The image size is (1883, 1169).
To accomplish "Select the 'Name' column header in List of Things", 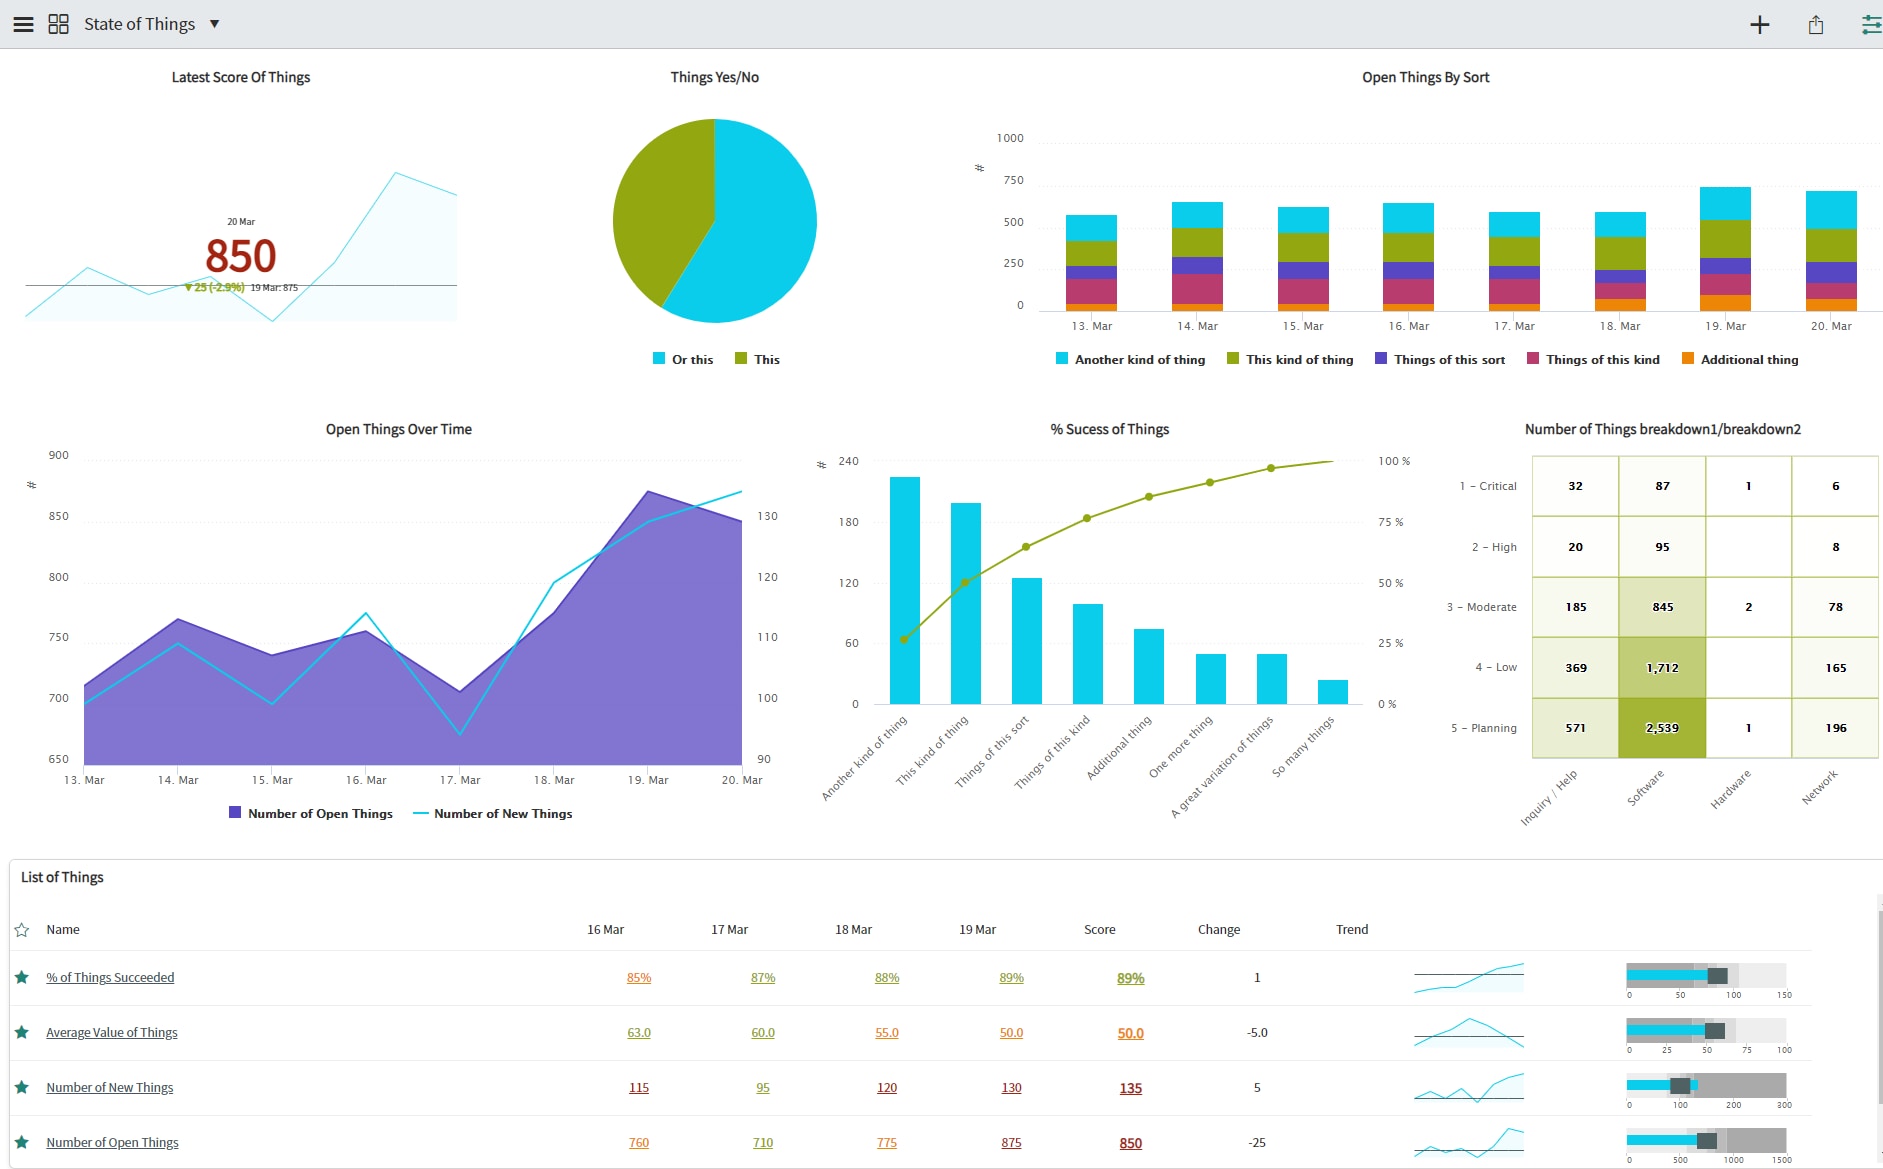I will pos(63,929).
